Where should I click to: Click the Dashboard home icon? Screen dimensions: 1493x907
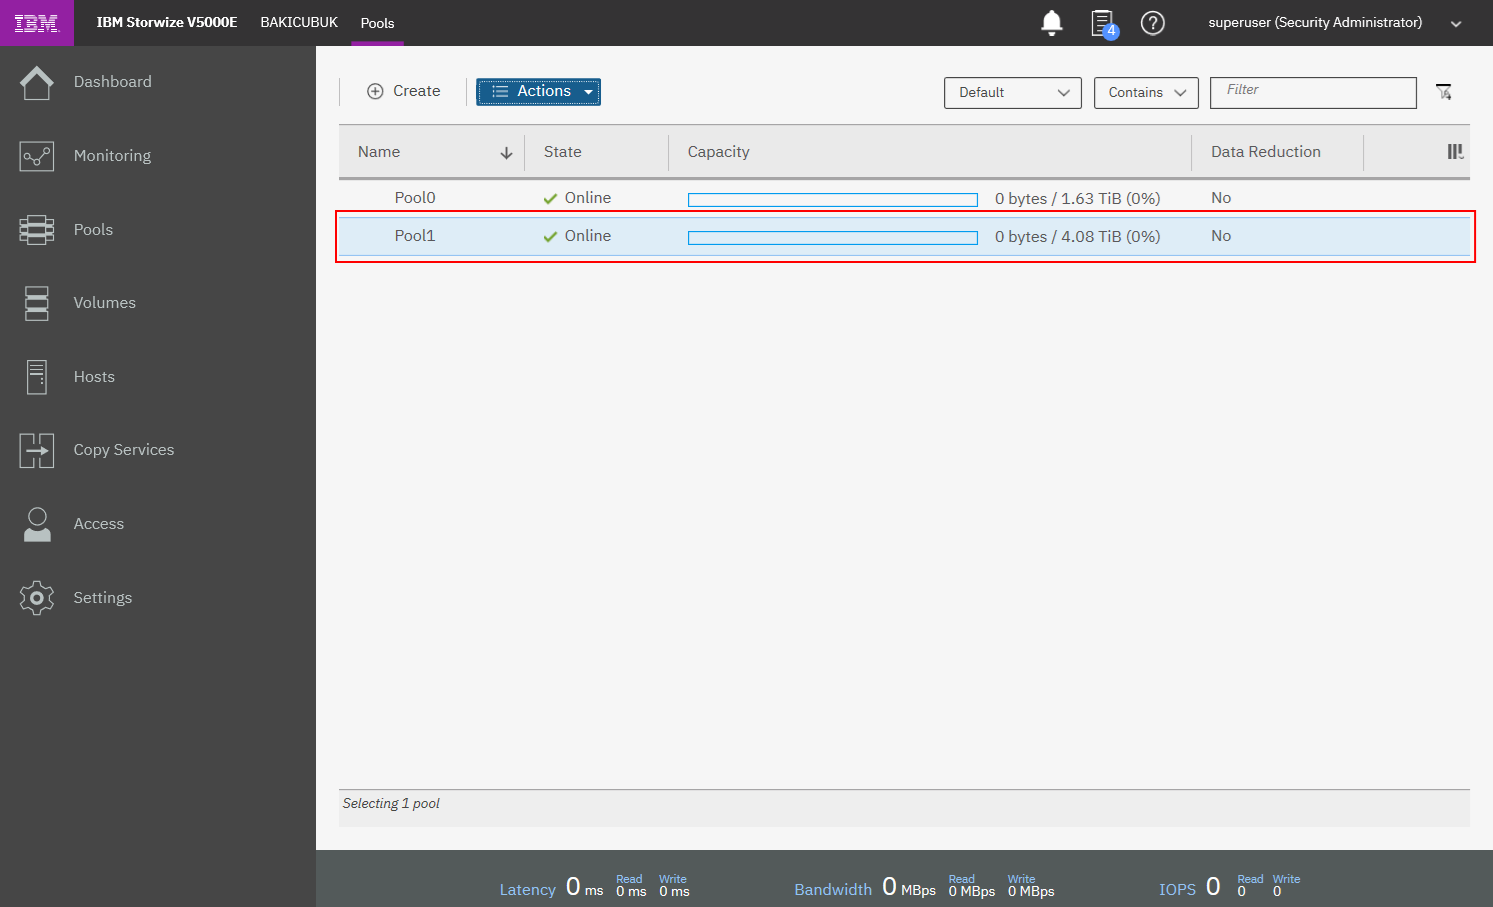(37, 82)
